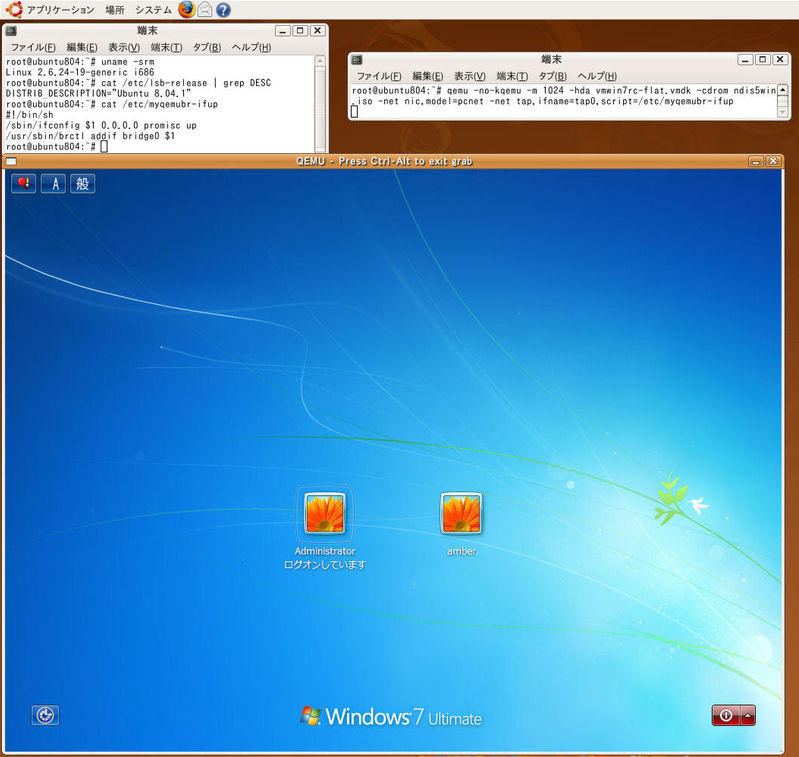
Task: Click the QEMU window title bar text
Action: pyautogui.click(x=384, y=161)
